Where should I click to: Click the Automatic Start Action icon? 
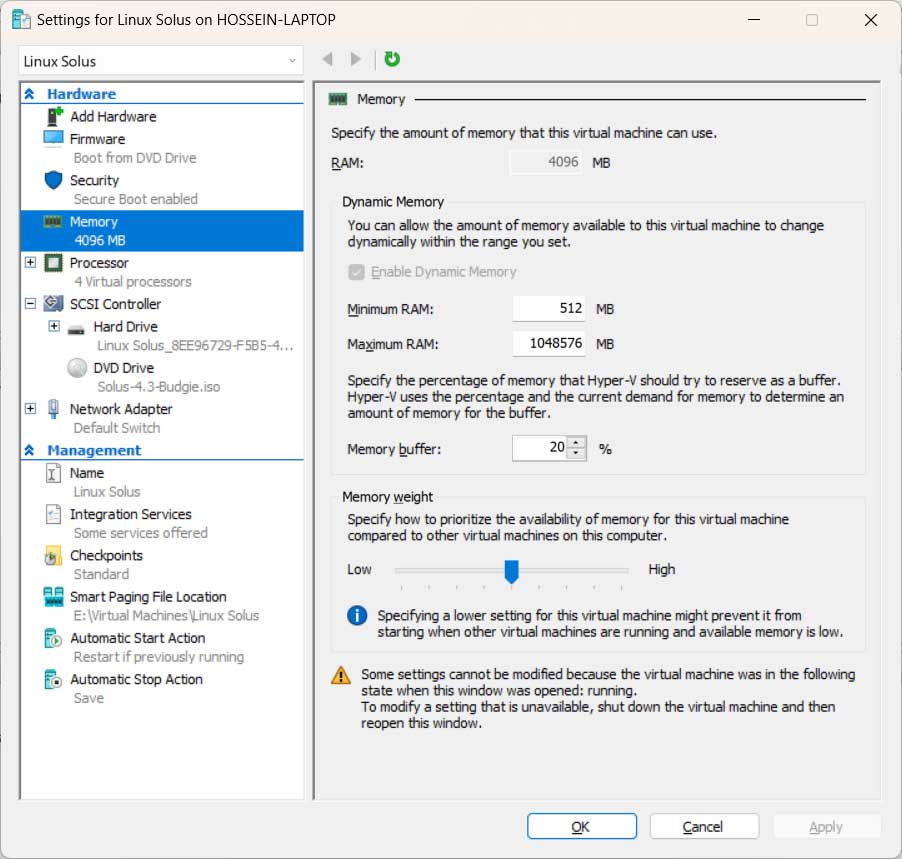tap(53, 638)
